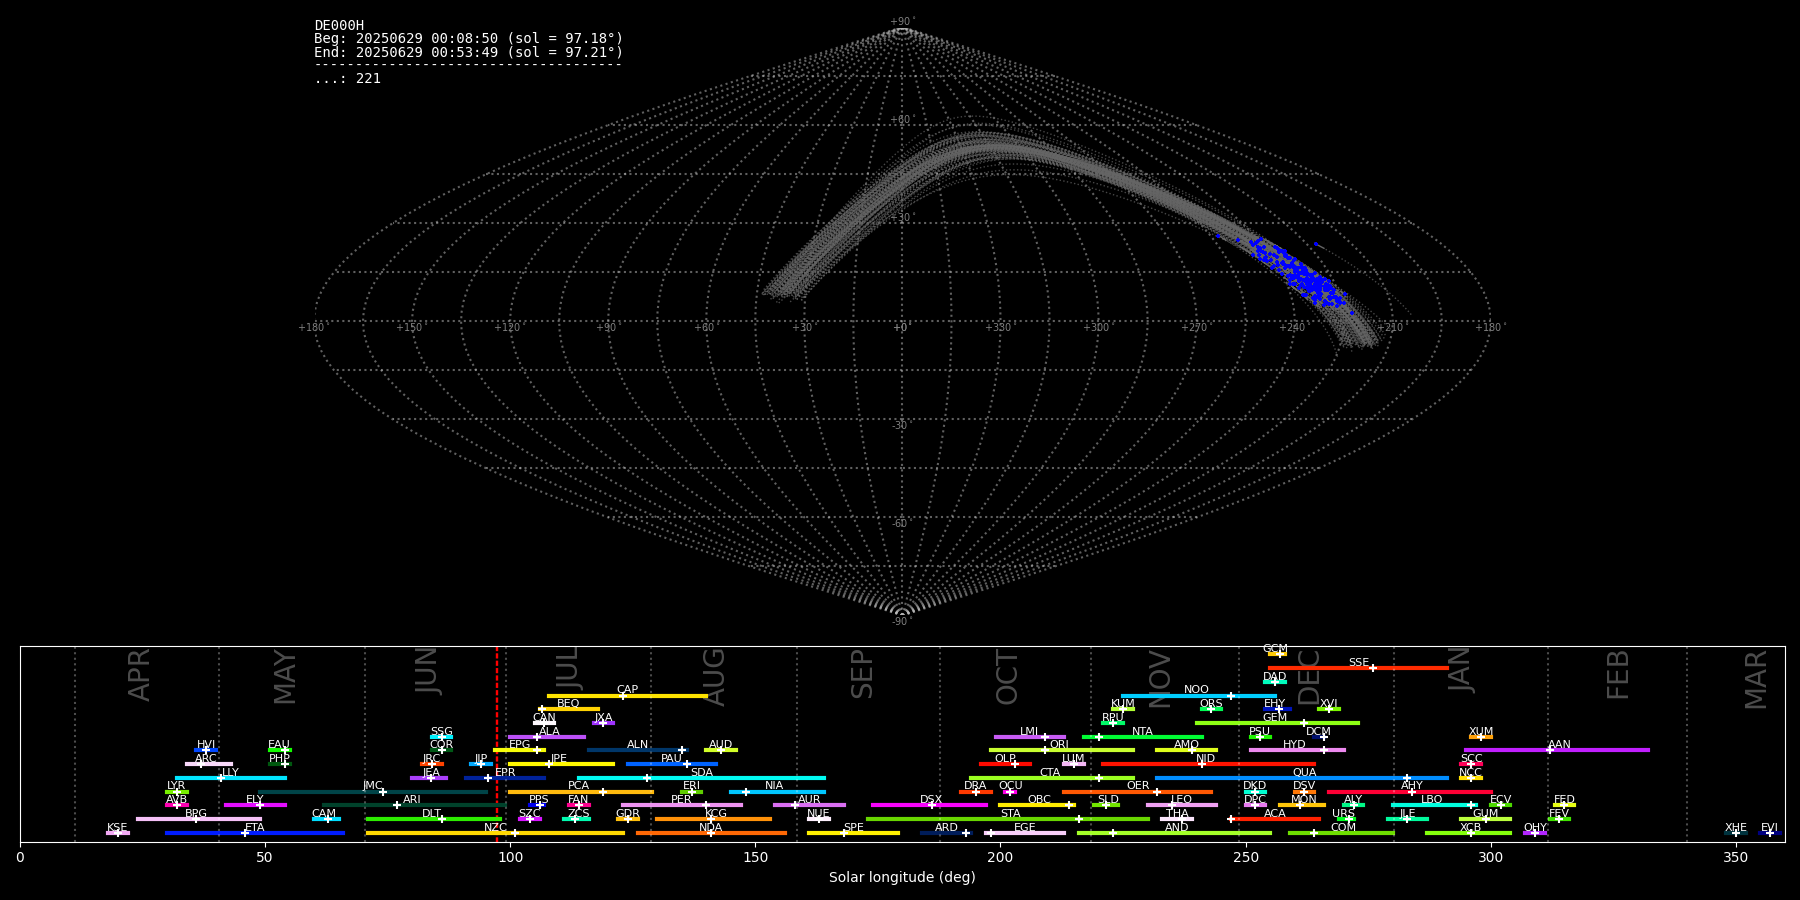Click the SDA shower label
This screenshot has width=1800, height=900.
[702, 773]
